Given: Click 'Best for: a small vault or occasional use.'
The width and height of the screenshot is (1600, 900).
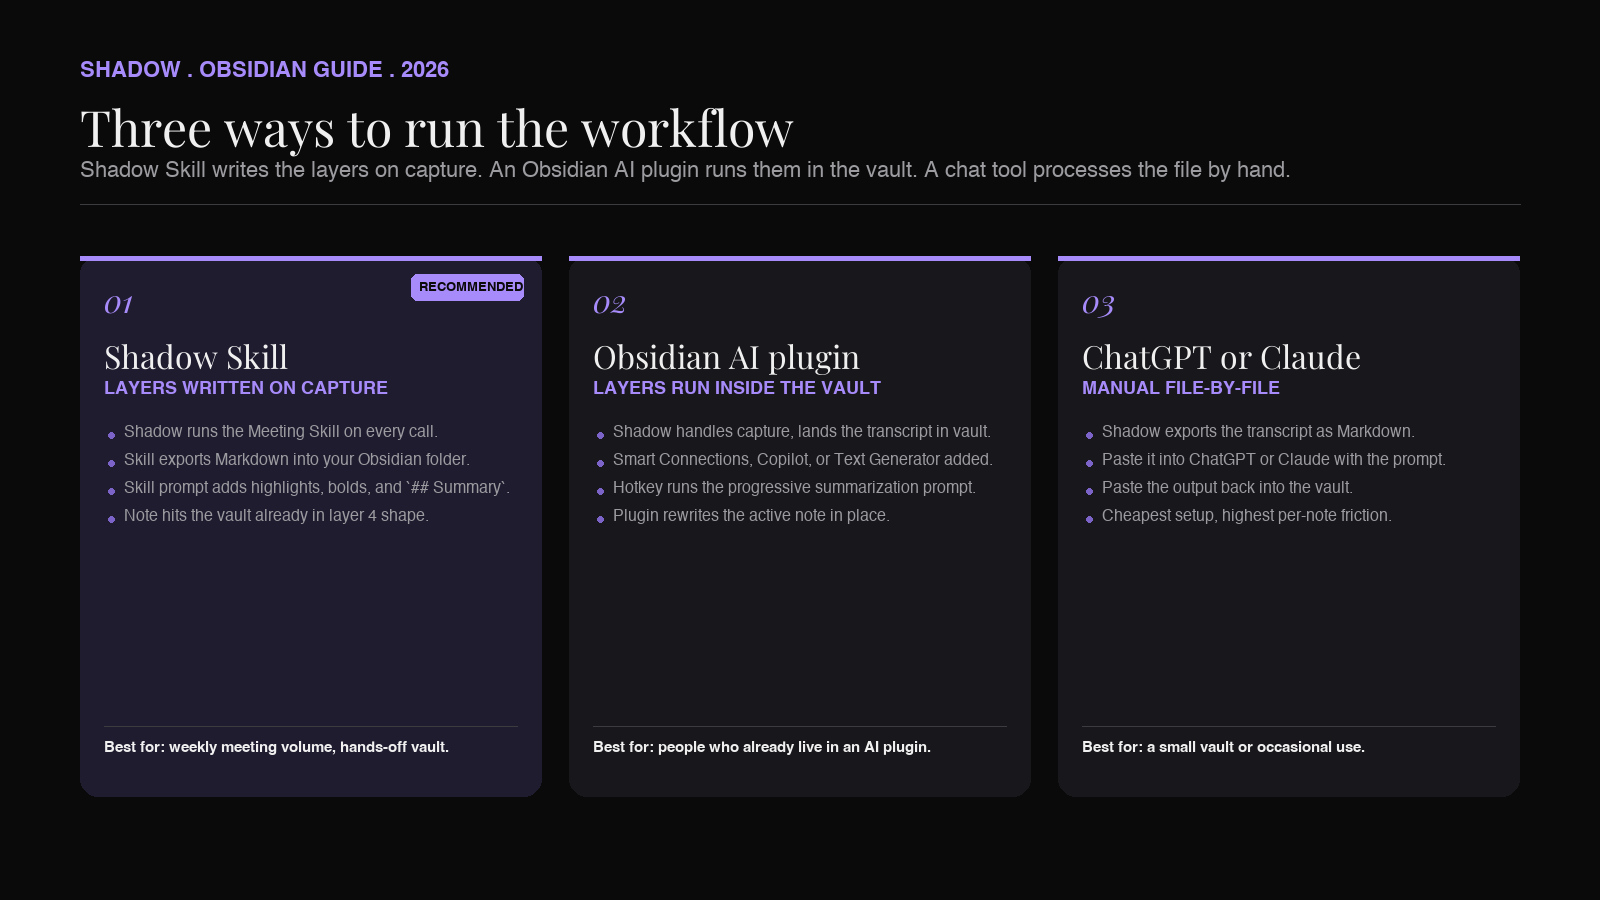Looking at the screenshot, I should click(1223, 747).
